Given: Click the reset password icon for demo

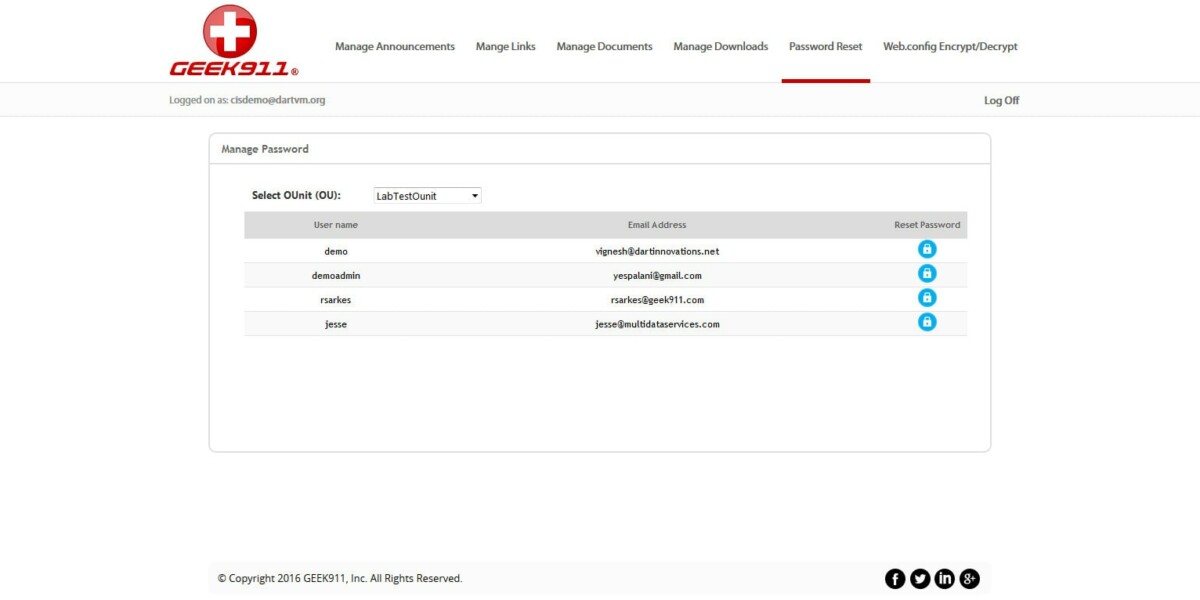Looking at the screenshot, I should coord(926,249).
